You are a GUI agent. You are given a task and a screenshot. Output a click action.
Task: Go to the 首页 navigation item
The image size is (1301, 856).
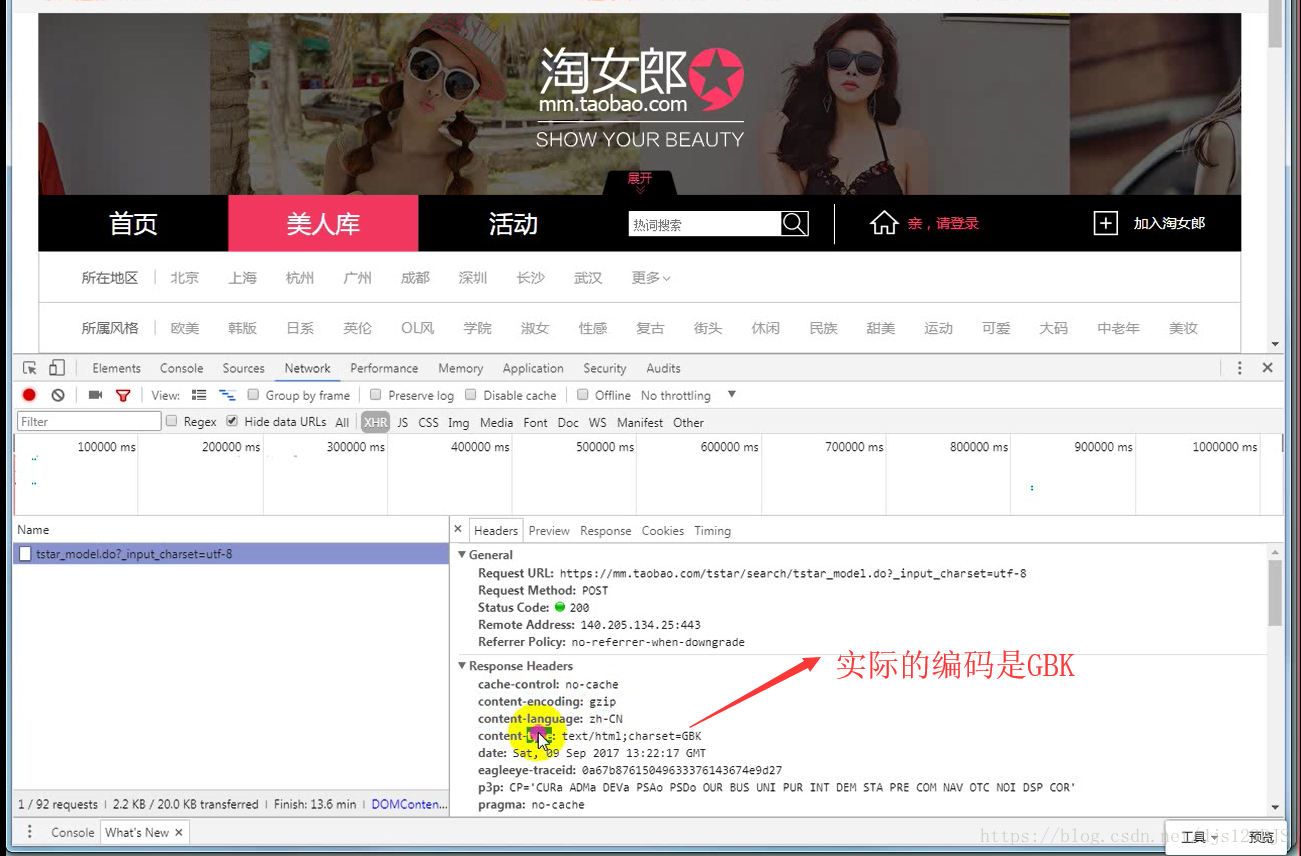point(133,223)
